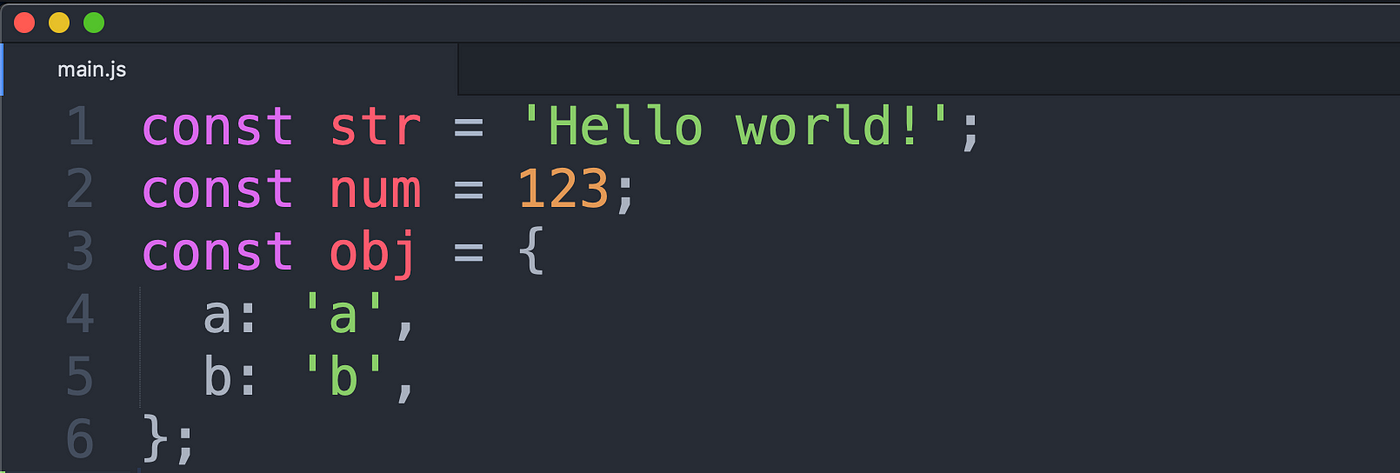Click the yellow minimize window button

coord(59,23)
